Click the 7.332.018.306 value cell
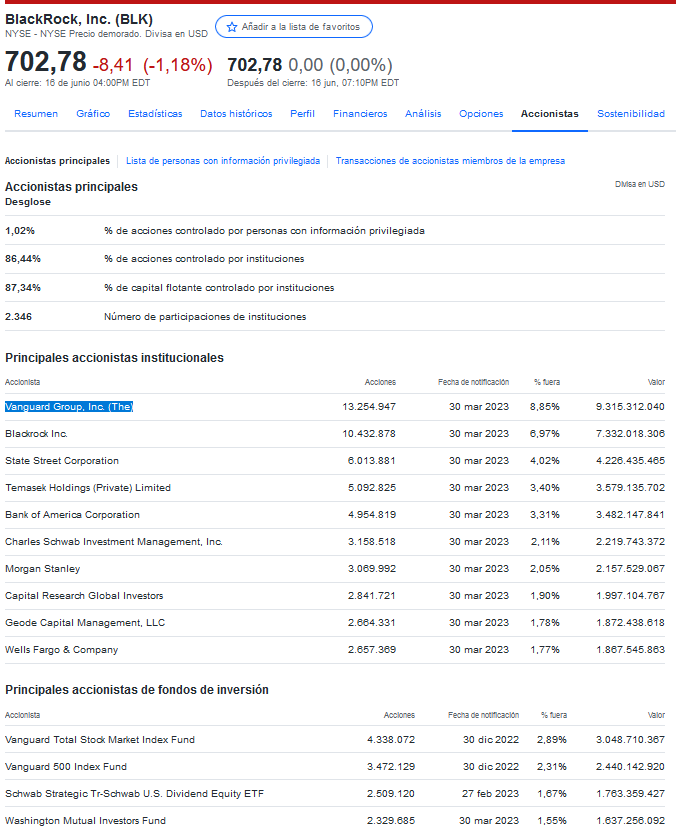This screenshot has height=830, width=676. tap(630, 434)
